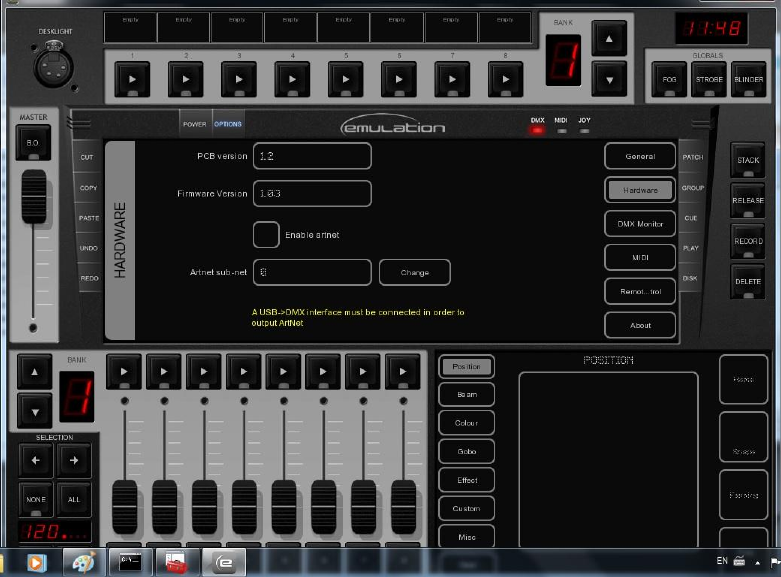Increase top bank number with up arrow

click(x=609, y=39)
